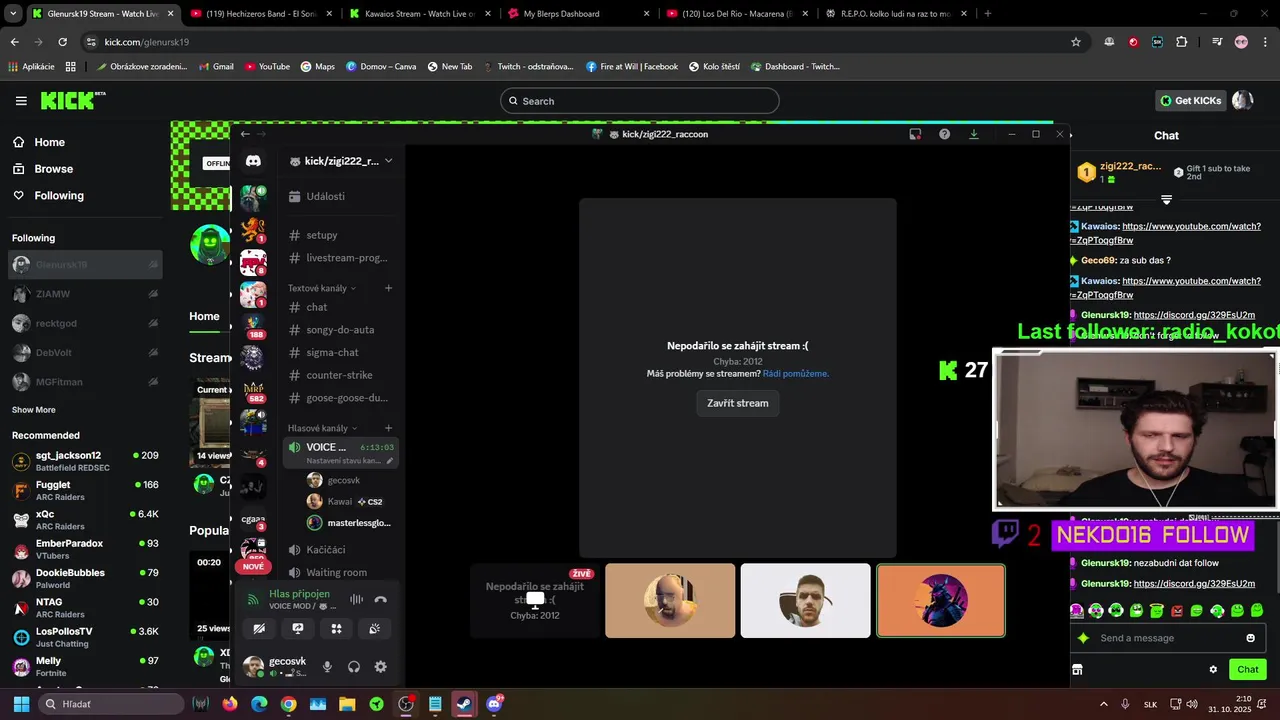Open sgt_jackson12 recommended channel
Image resolution: width=1280 pixels, height=720 pixels.
pyautogui.click(x=85, y=462)
